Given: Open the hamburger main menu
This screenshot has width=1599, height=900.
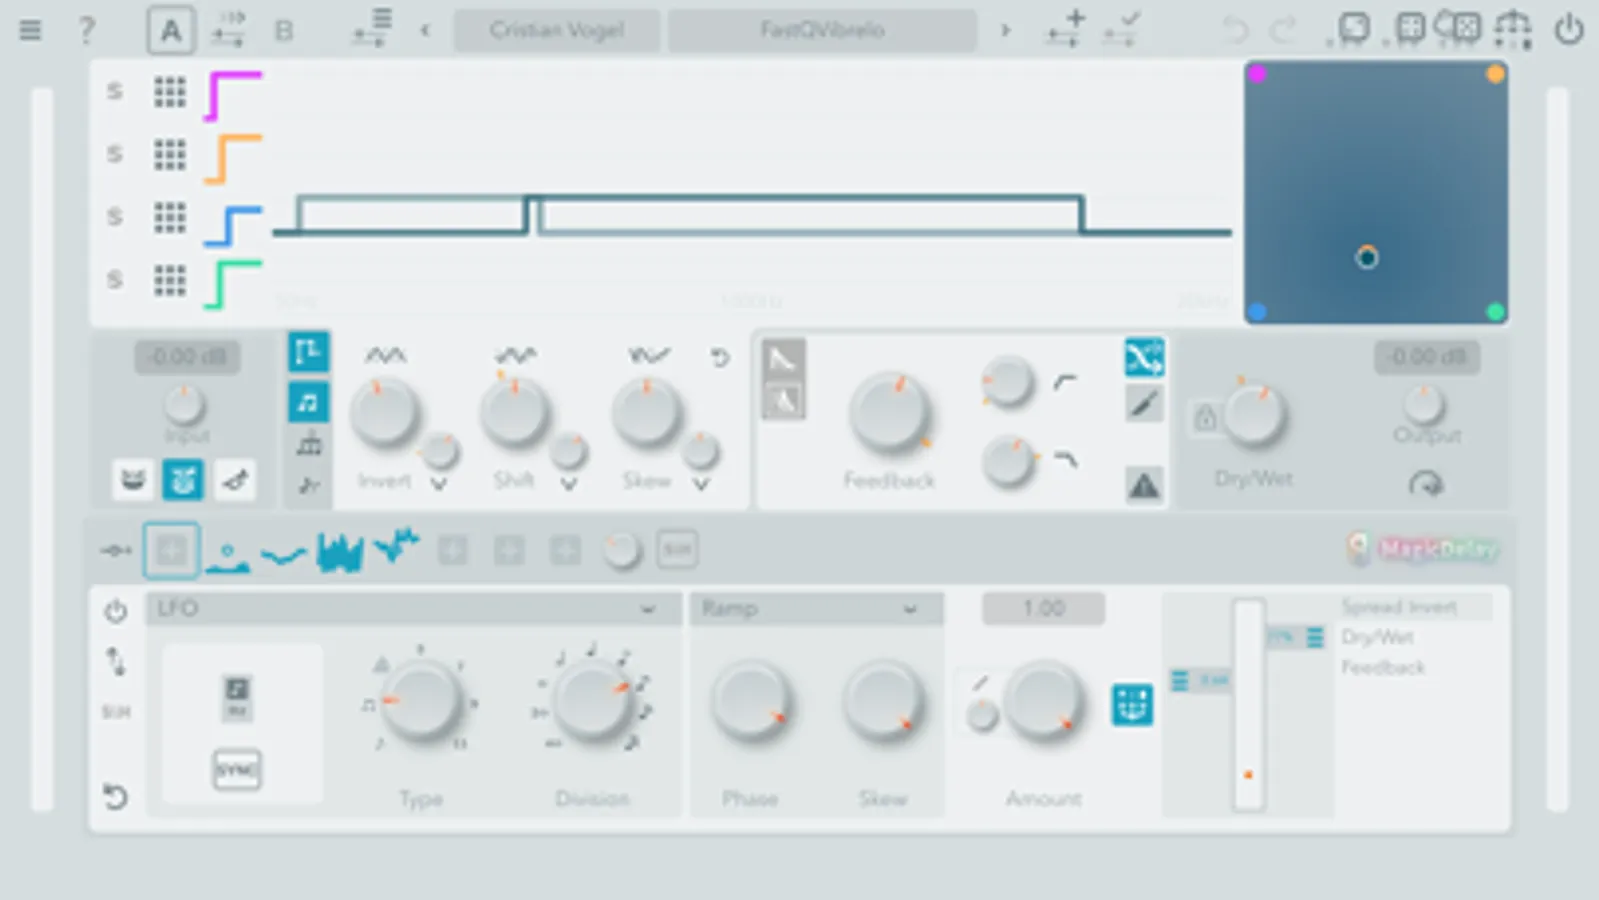Looking at the screenshot, I should tap(30, 30).
